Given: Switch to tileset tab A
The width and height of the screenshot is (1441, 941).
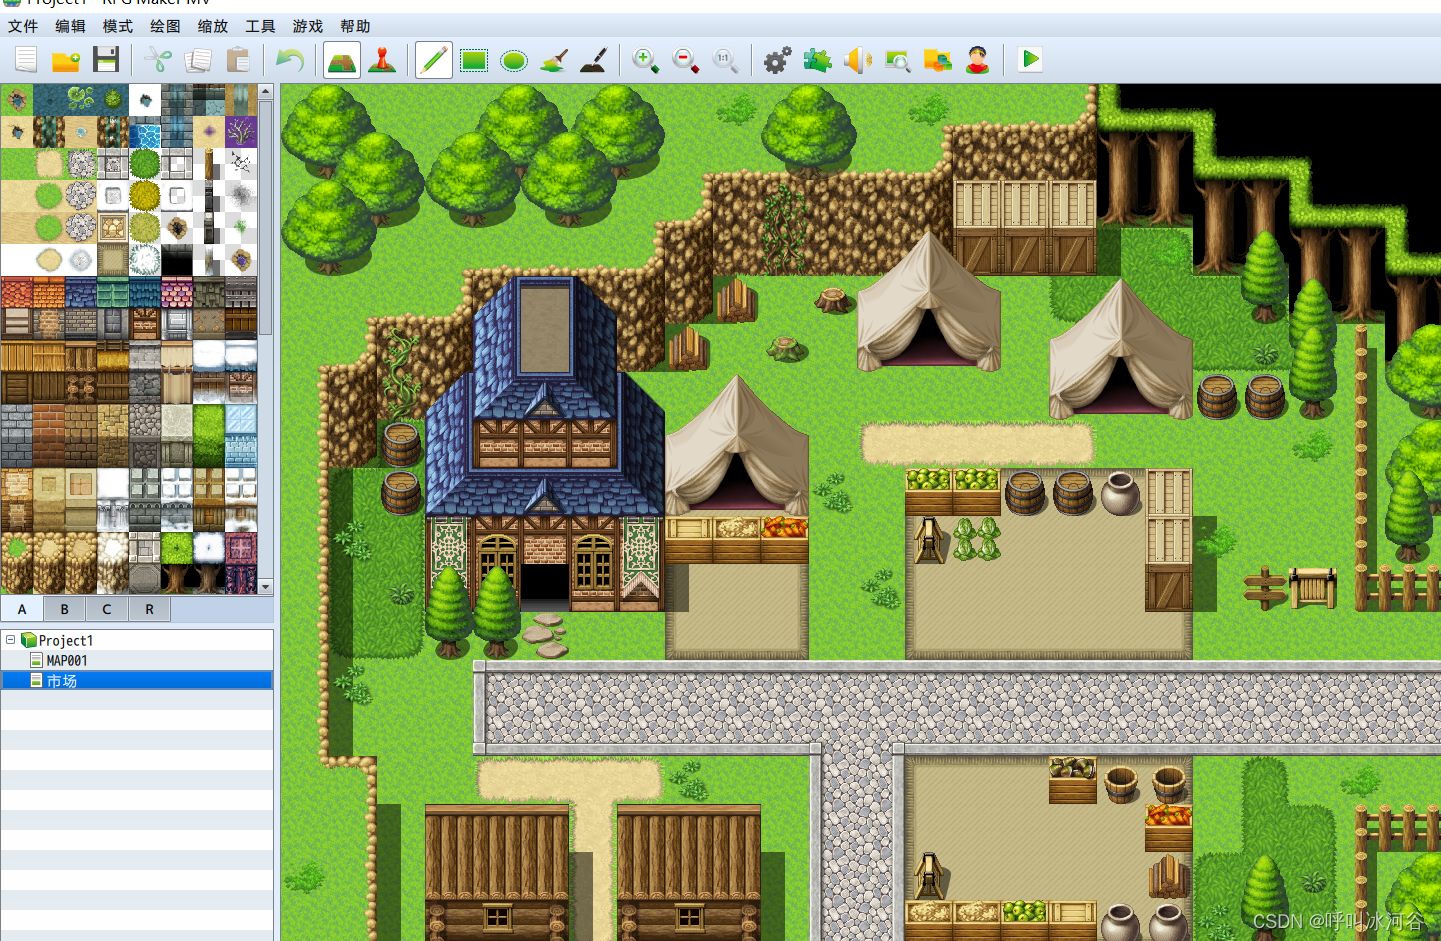Looking at the screenshot, I should pyautogui.click(x=22, y=609).
